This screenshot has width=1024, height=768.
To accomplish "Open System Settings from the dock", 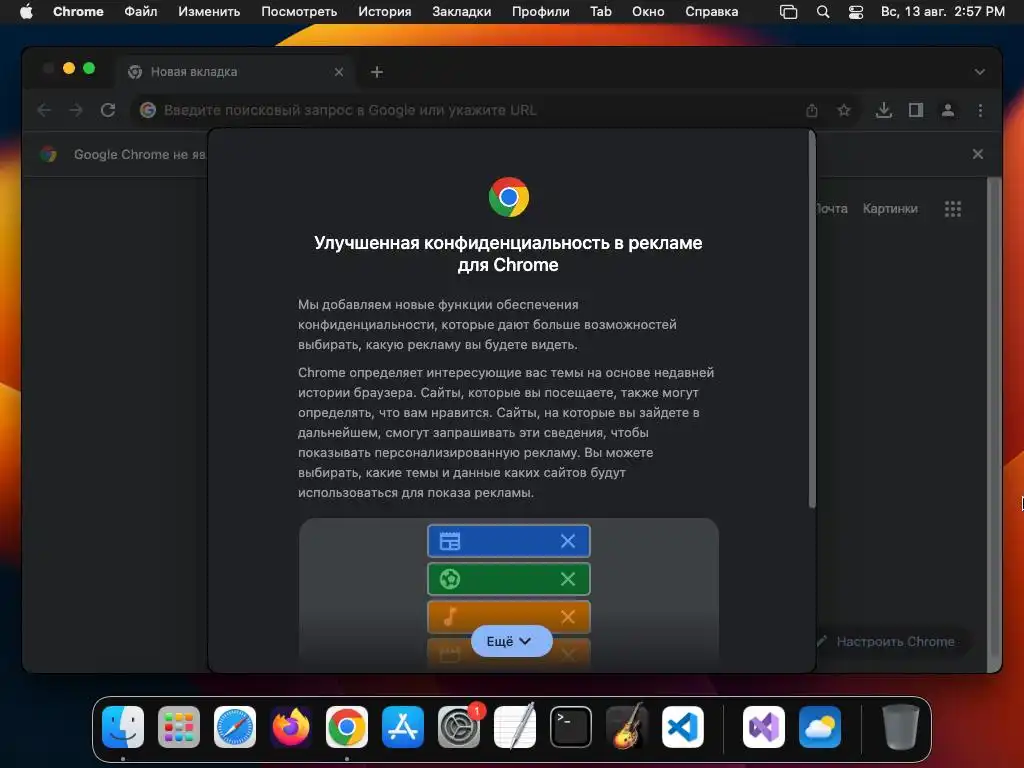I will click(x=458, y=727).
